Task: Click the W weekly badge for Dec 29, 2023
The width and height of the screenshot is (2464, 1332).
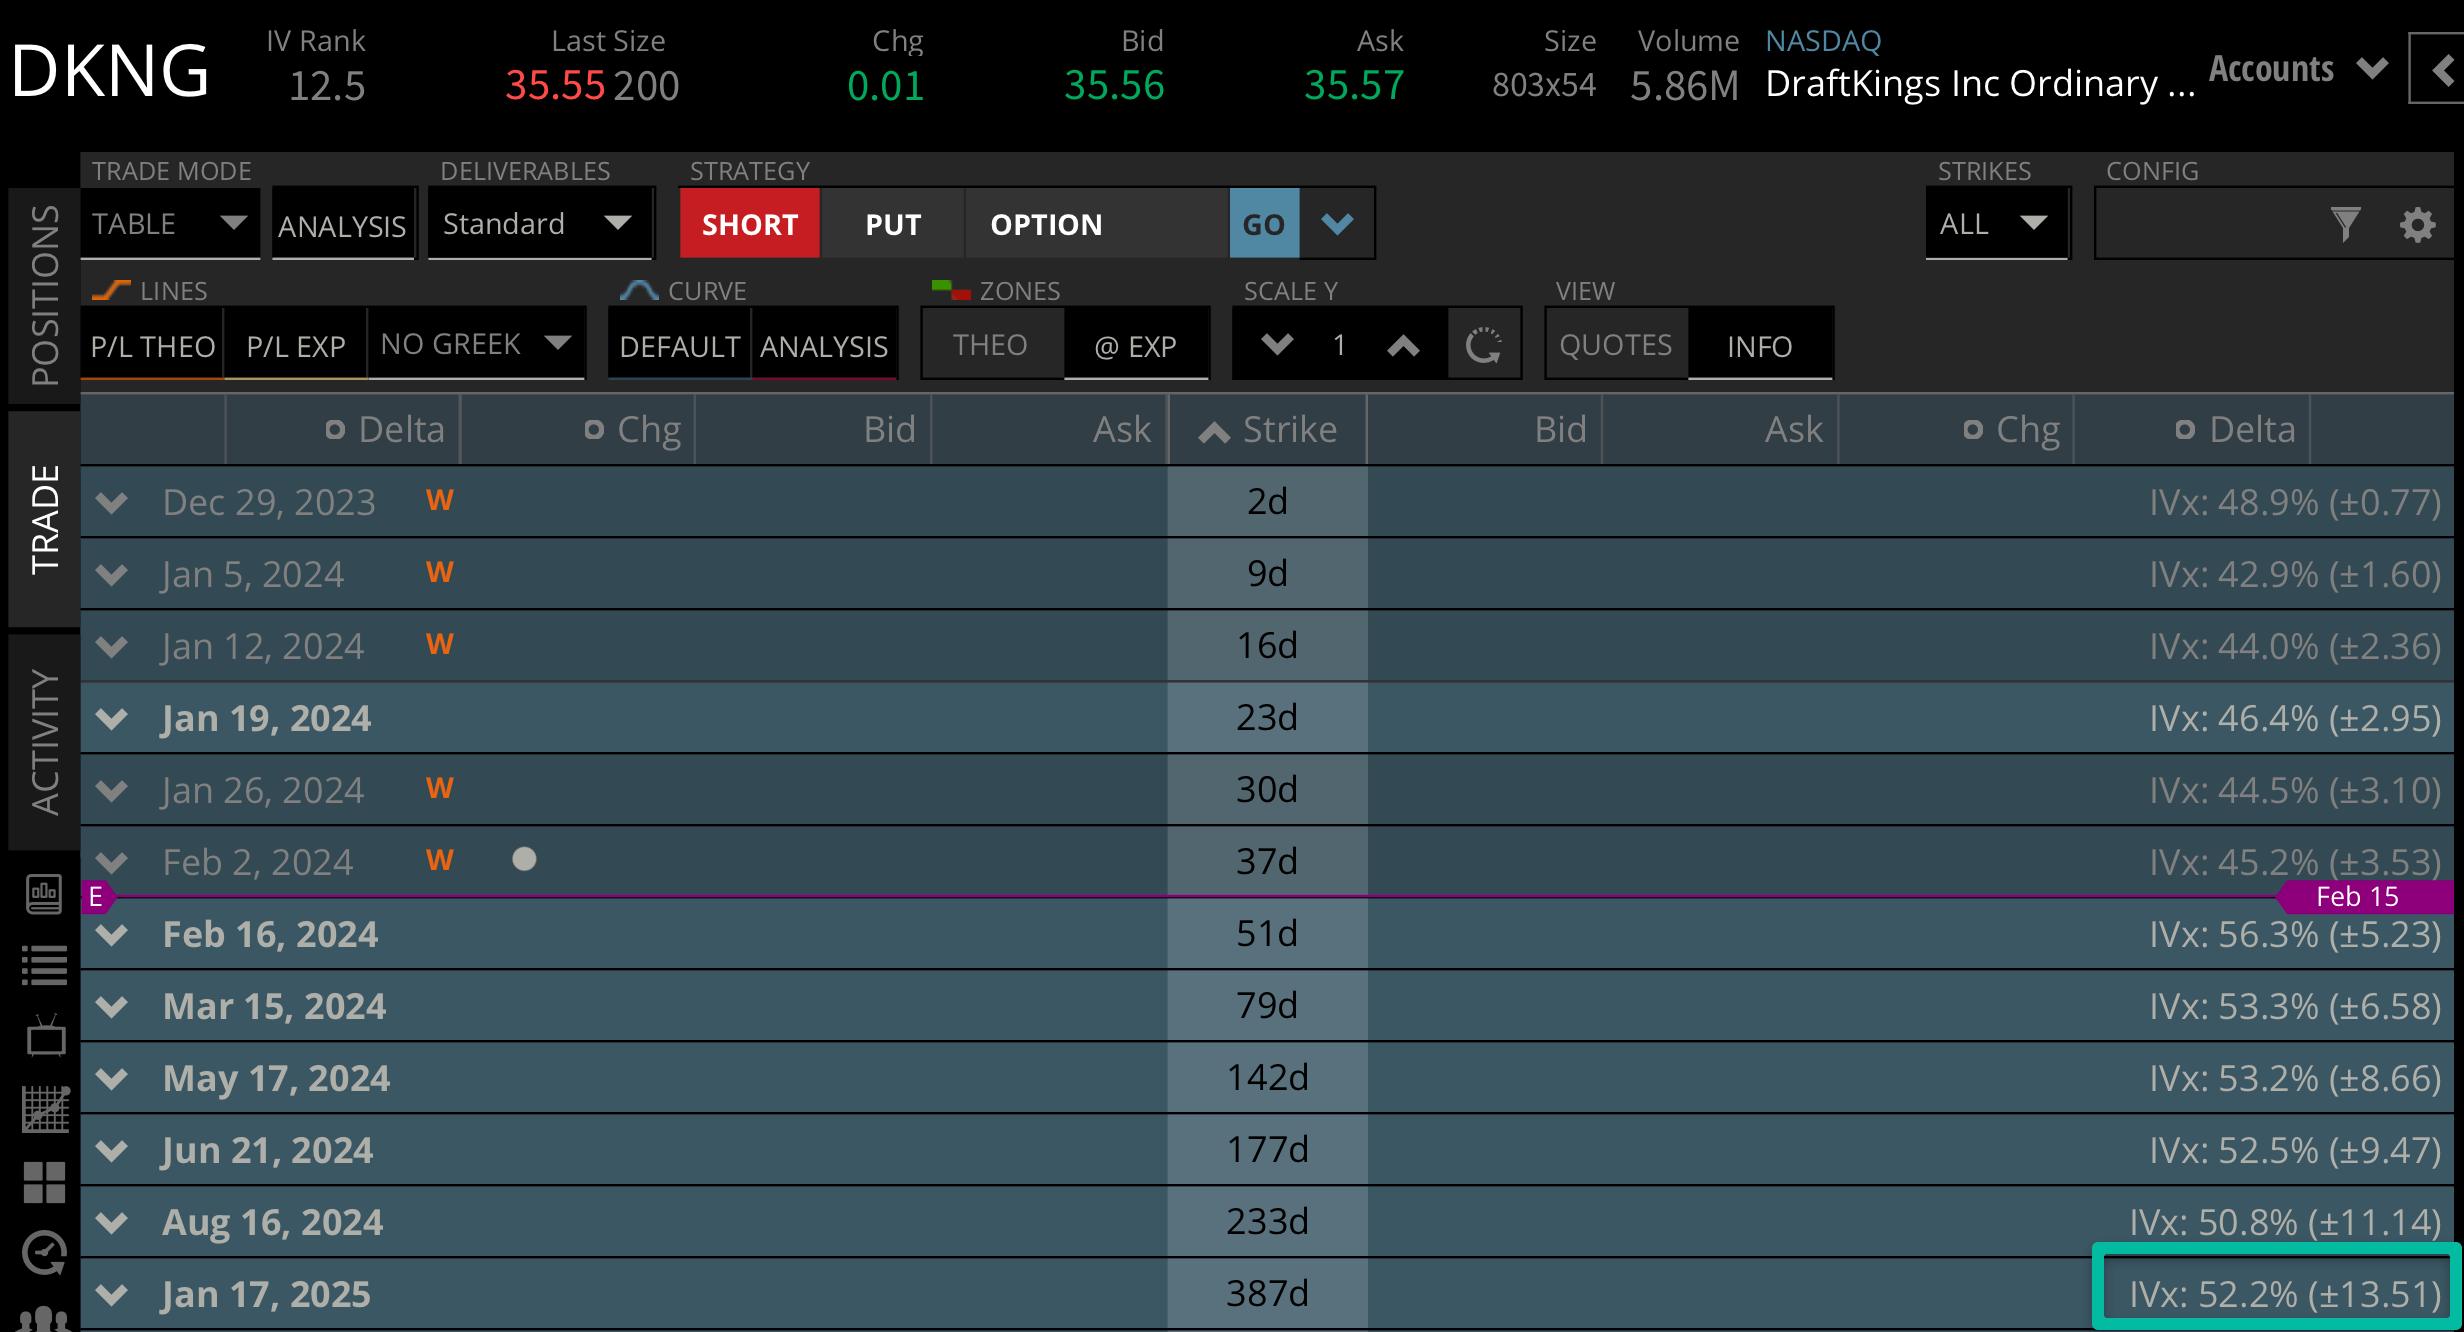Action: coord(440,500)
